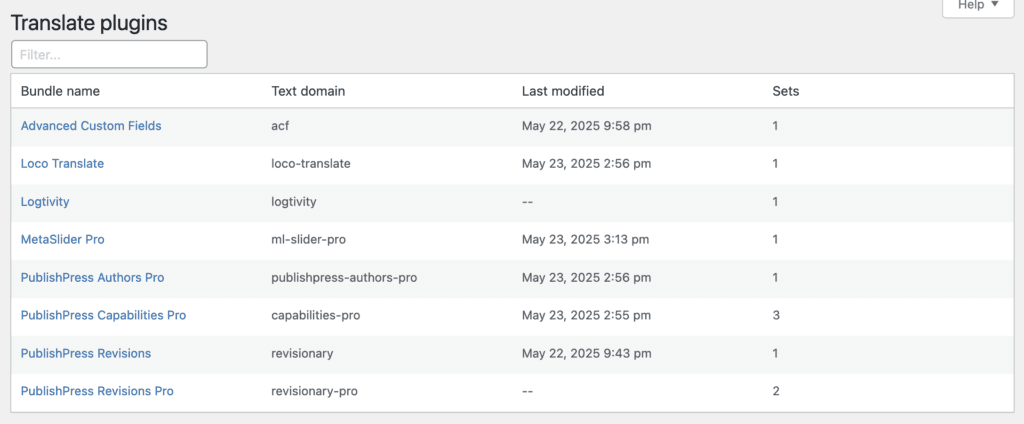Click the Translate plugins page heading
Screen dimensions: 1024x424
coord(89,22)
